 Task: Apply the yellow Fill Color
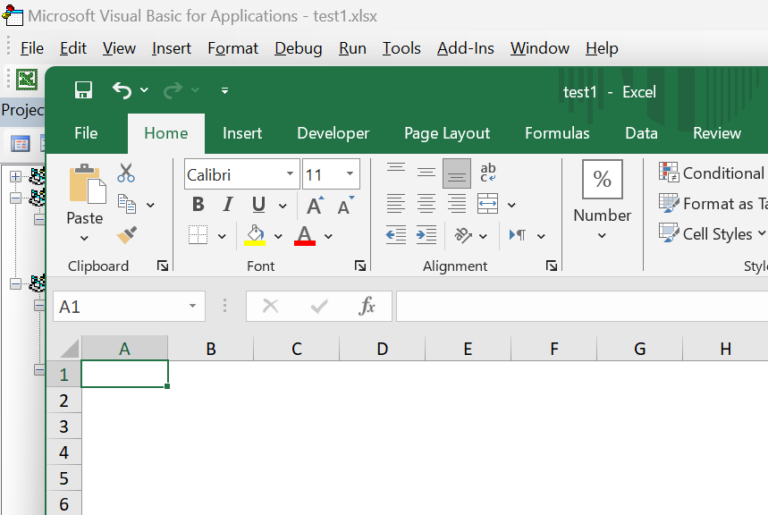pos(255,235)
